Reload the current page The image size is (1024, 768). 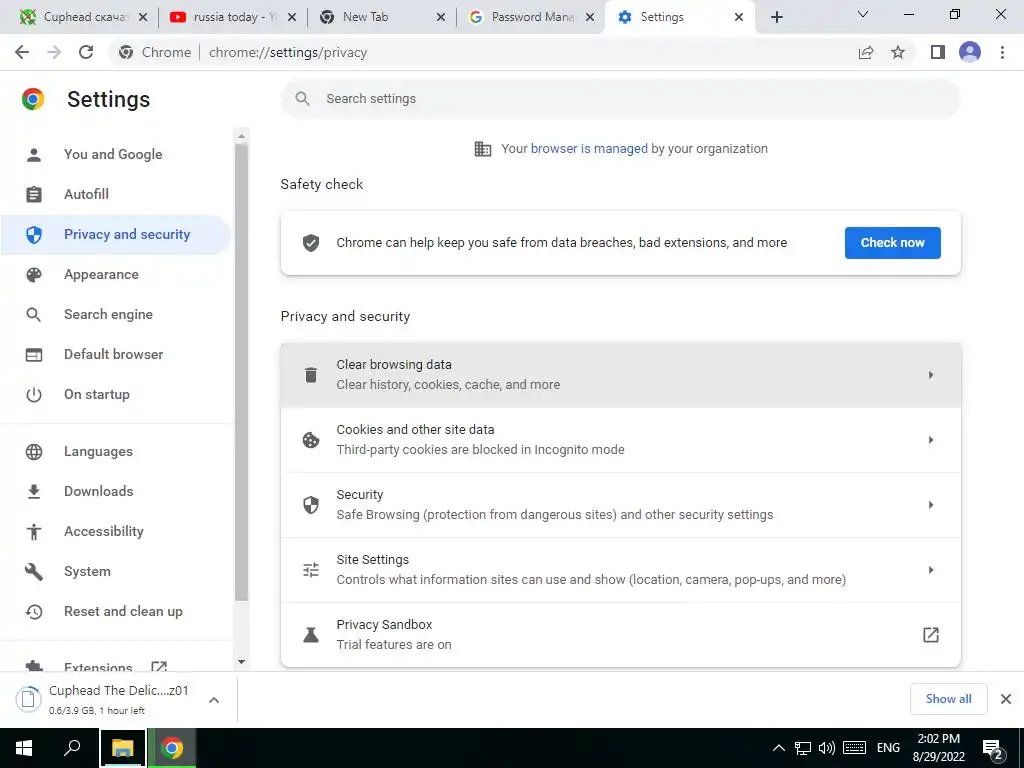86,52
